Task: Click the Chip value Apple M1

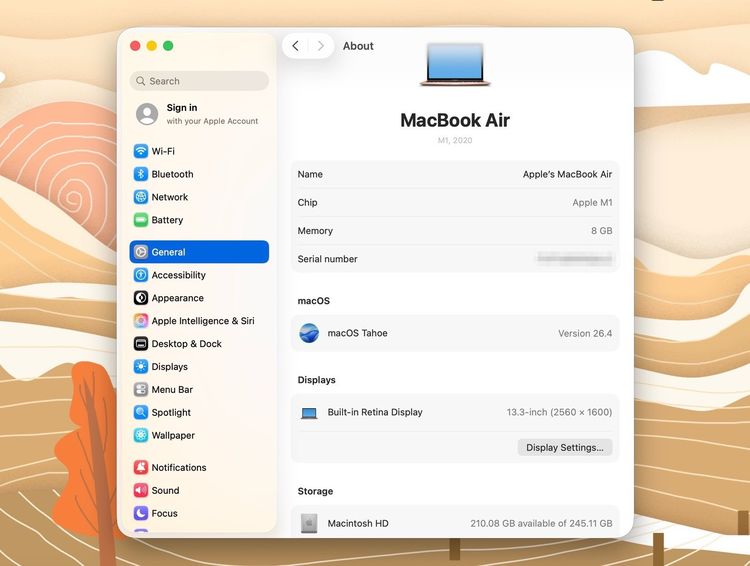Action: pyautogui.click(x=592, y=202)
